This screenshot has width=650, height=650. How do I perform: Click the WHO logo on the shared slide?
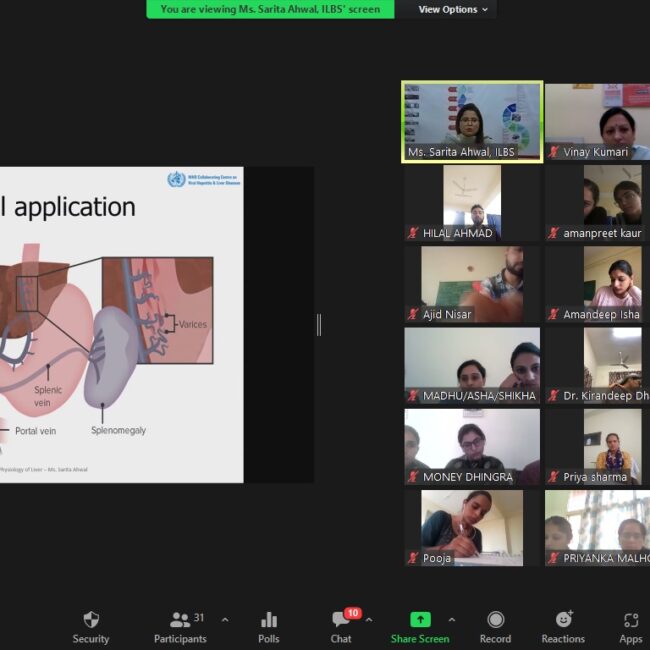176,180
